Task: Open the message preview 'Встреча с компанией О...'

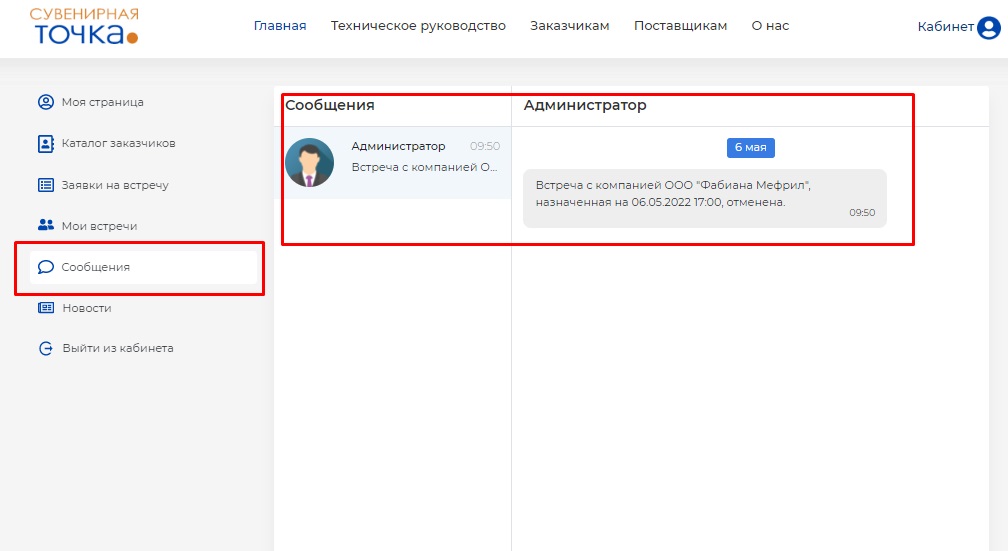Action: tap(425, 167)
